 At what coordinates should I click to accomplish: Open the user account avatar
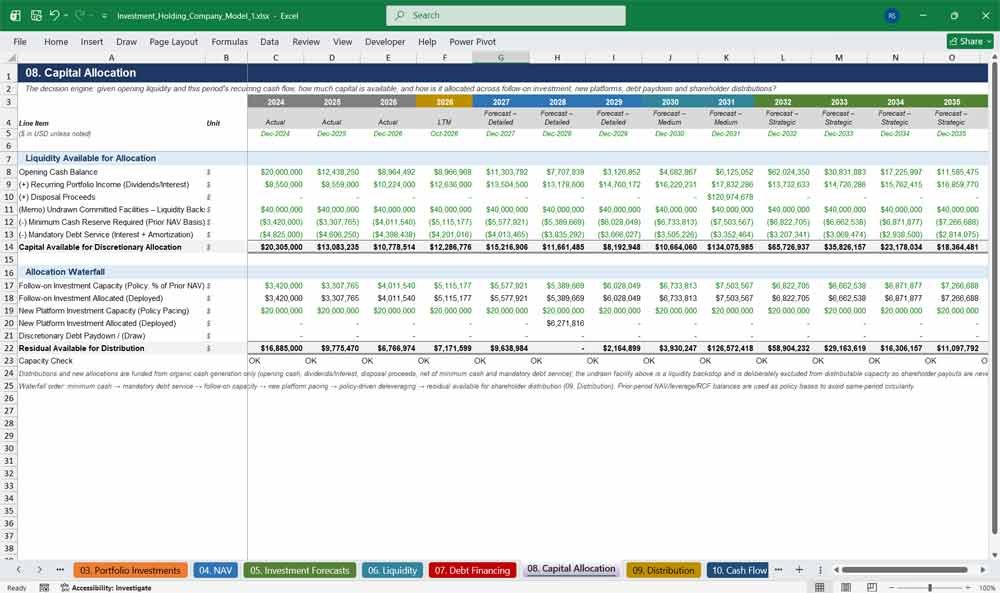[892, 16]
